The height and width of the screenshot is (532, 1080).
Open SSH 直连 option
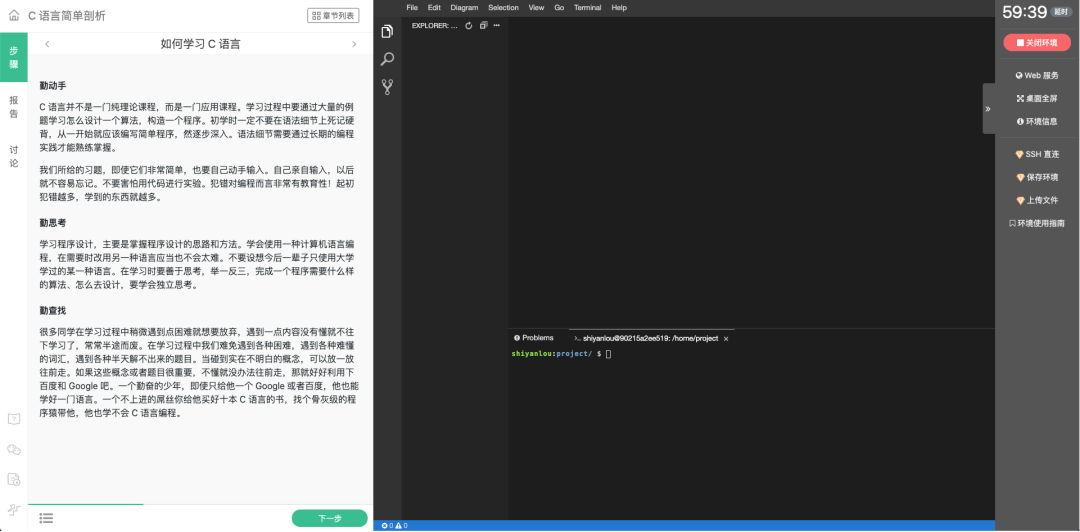(x=1037, y=154)
